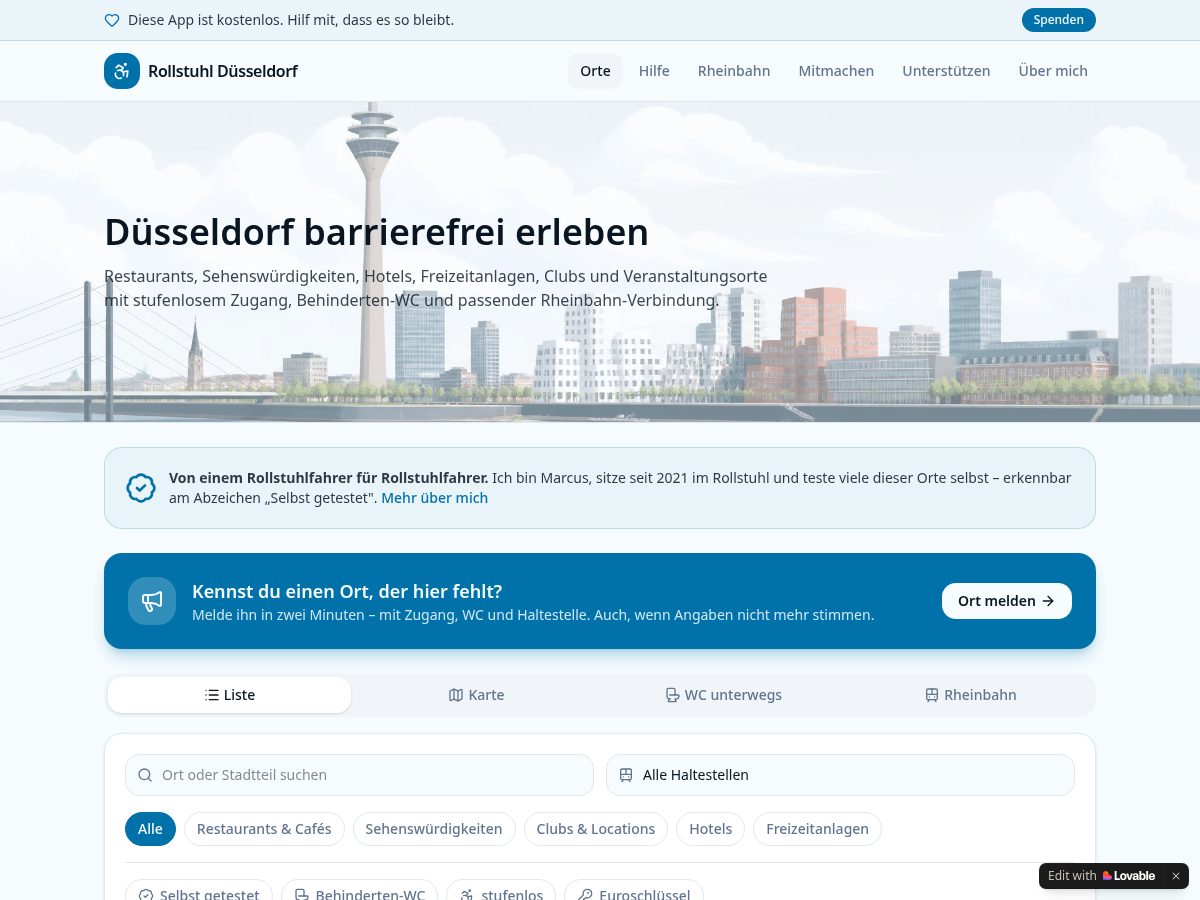Focus the Ort oder Stadtteil search field
The image size is (1200, 900).
coord(359,775)
